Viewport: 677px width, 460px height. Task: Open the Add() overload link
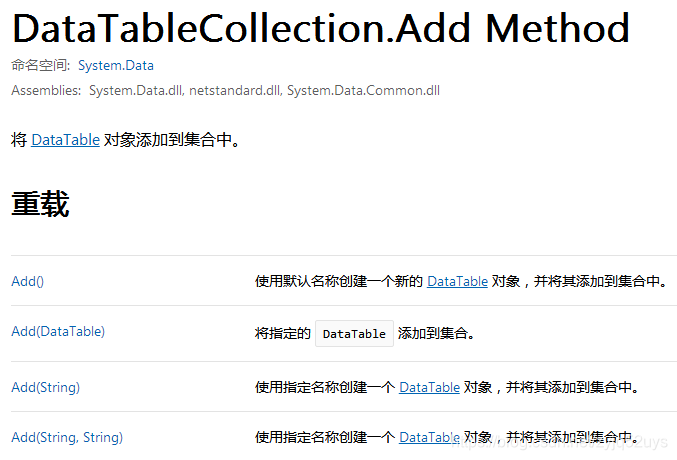pyautogui.click(x=28, y=282)
